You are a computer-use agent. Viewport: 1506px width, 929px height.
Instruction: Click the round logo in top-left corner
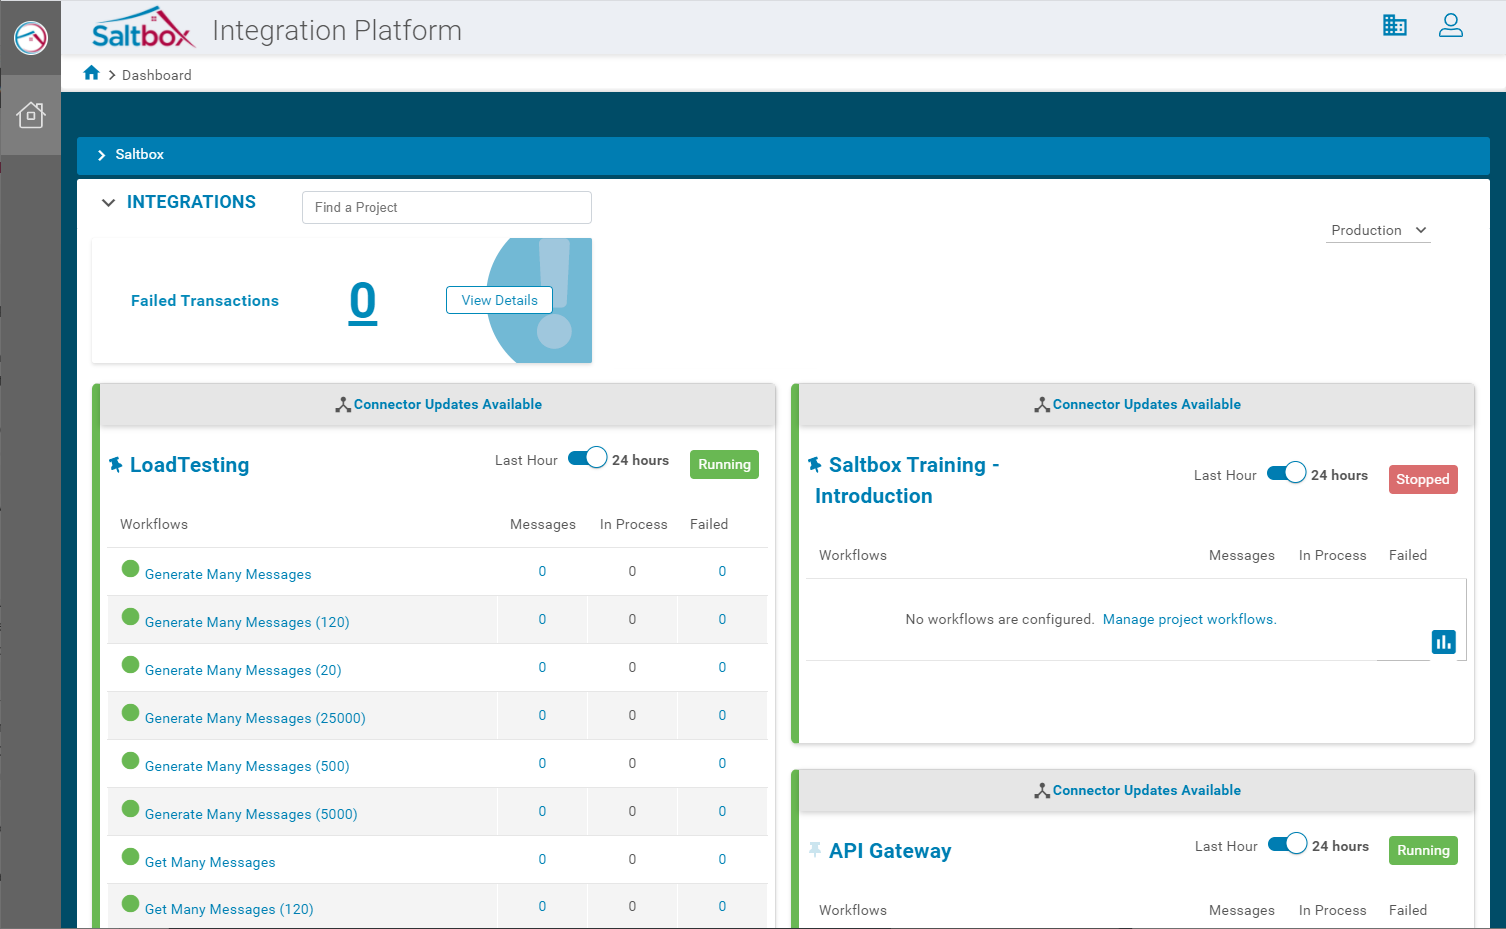(x=31, y=38)
